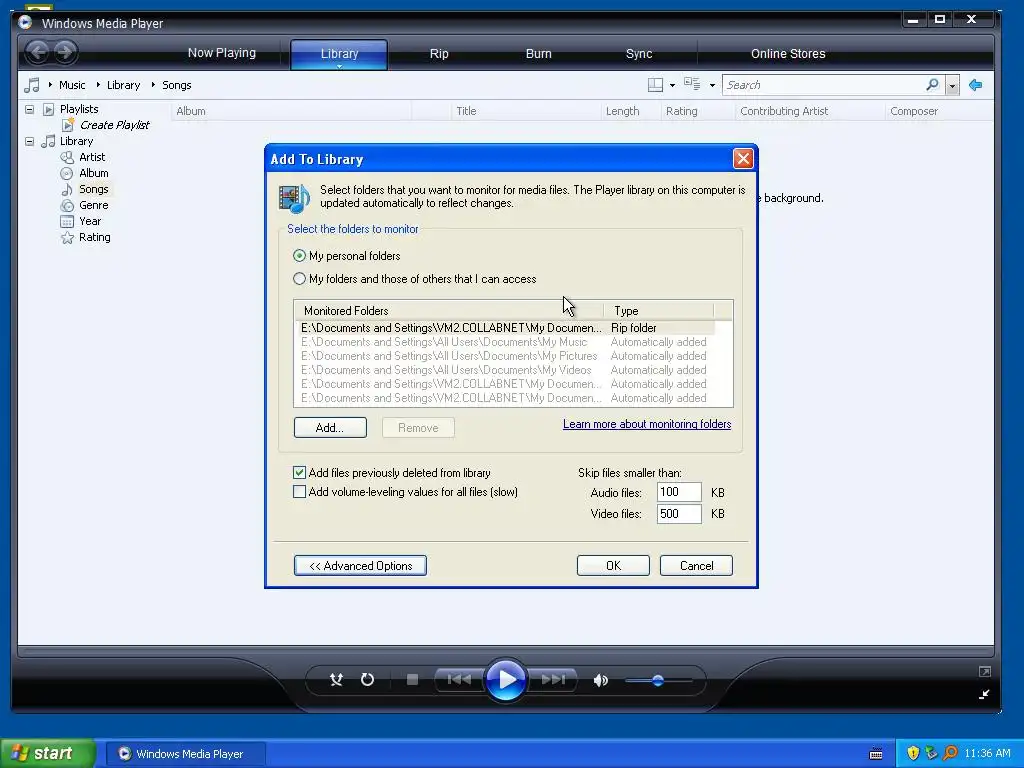Click the orange magnifier tray icon

coord(950,753)
